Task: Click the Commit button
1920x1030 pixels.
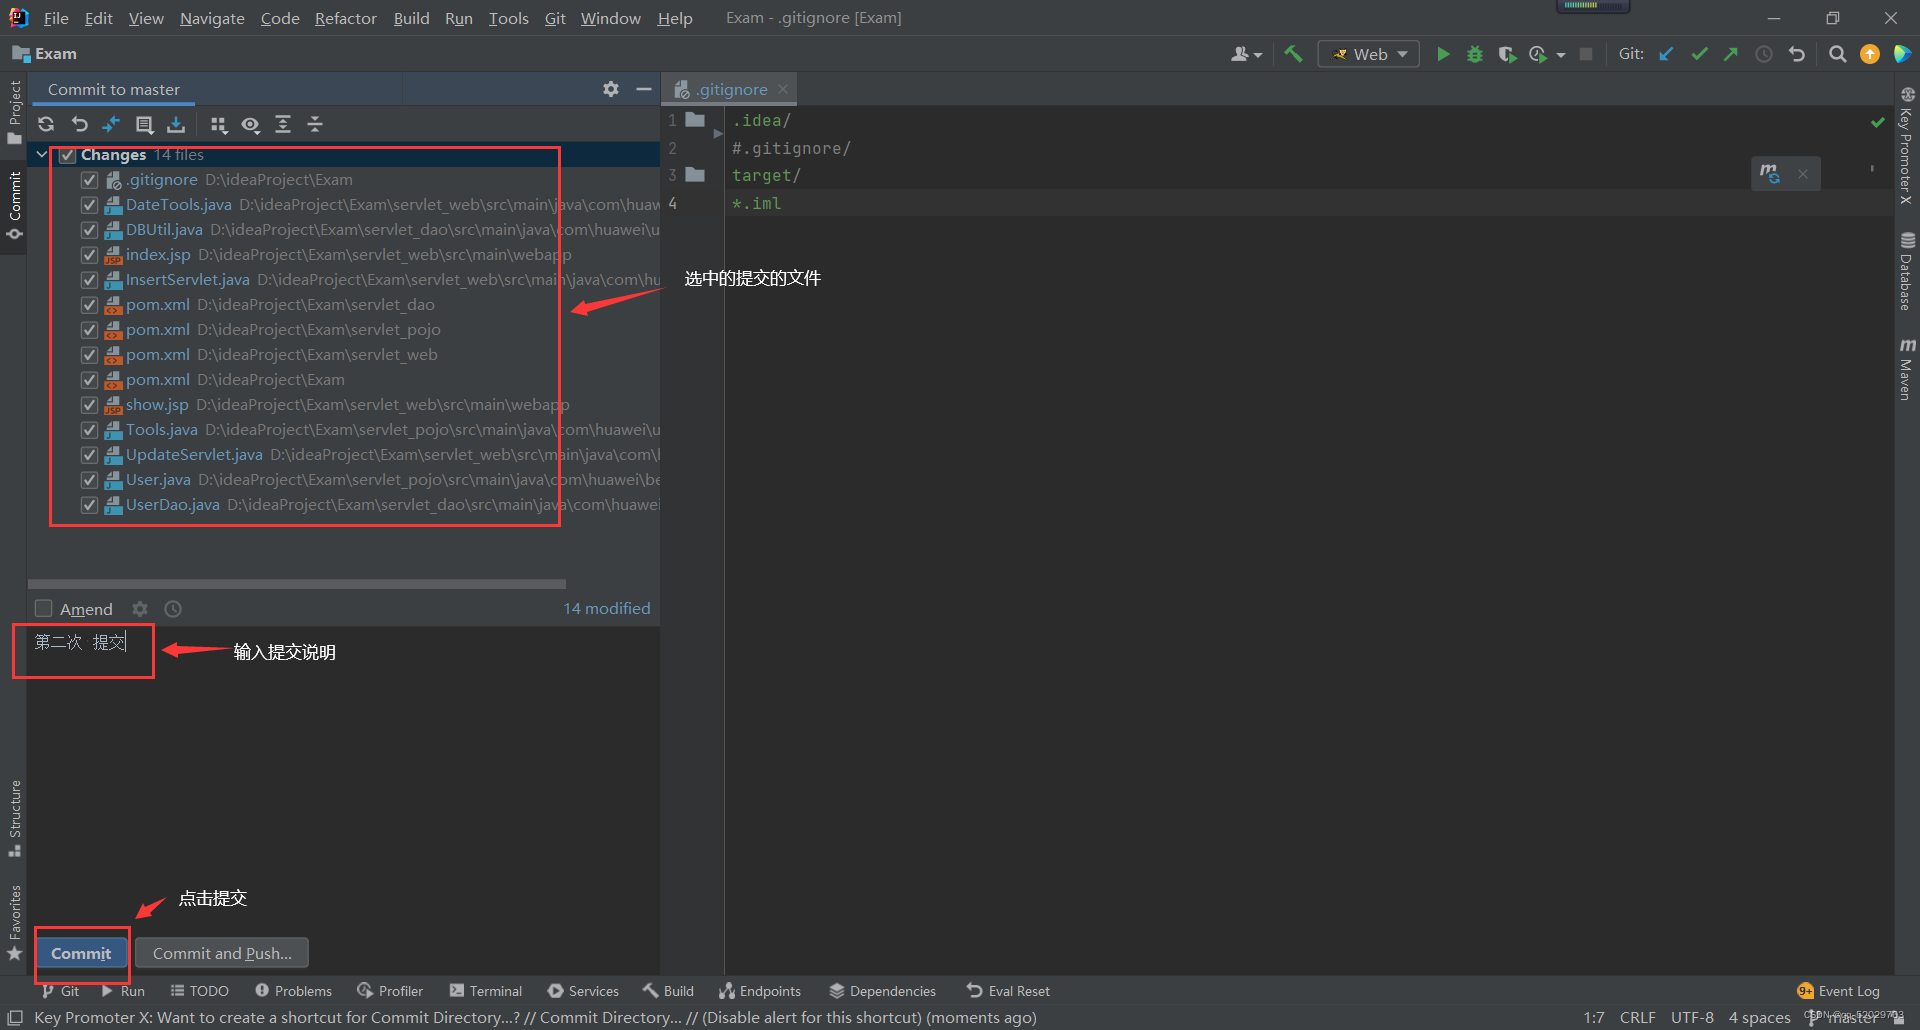Action: click(x=82, y=953)
